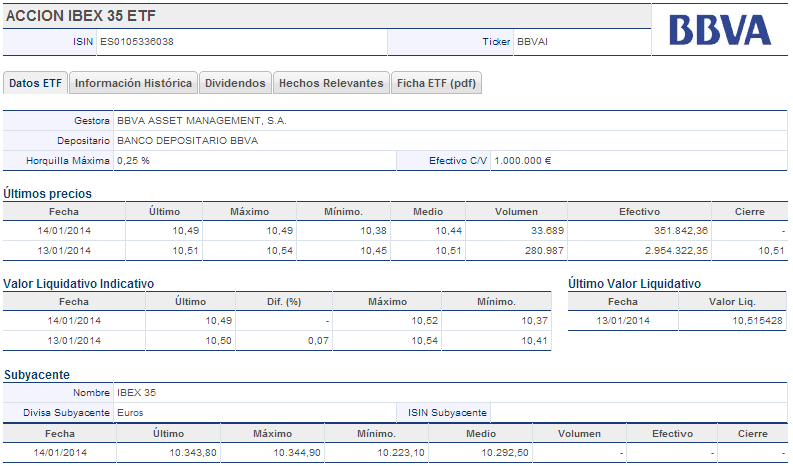Click the volume value 33.689
793x466 pixels.
pyautogui.click(x=547, y=231)
